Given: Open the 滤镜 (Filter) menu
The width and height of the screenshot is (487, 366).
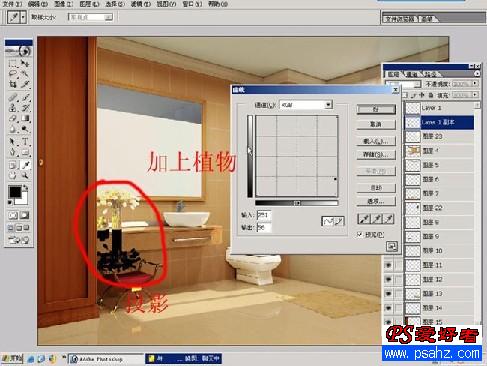Looking at the screenshot, I should pos(141,4).
